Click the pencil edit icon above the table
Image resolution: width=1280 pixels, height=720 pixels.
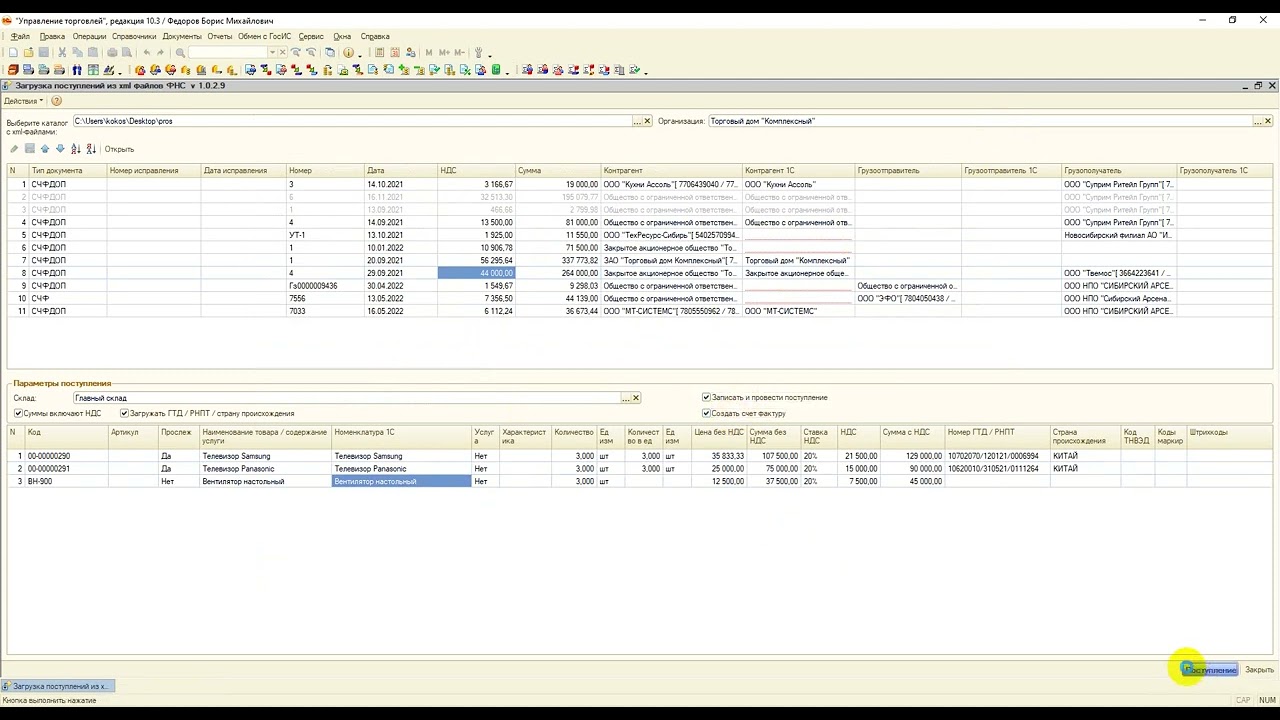14,149
